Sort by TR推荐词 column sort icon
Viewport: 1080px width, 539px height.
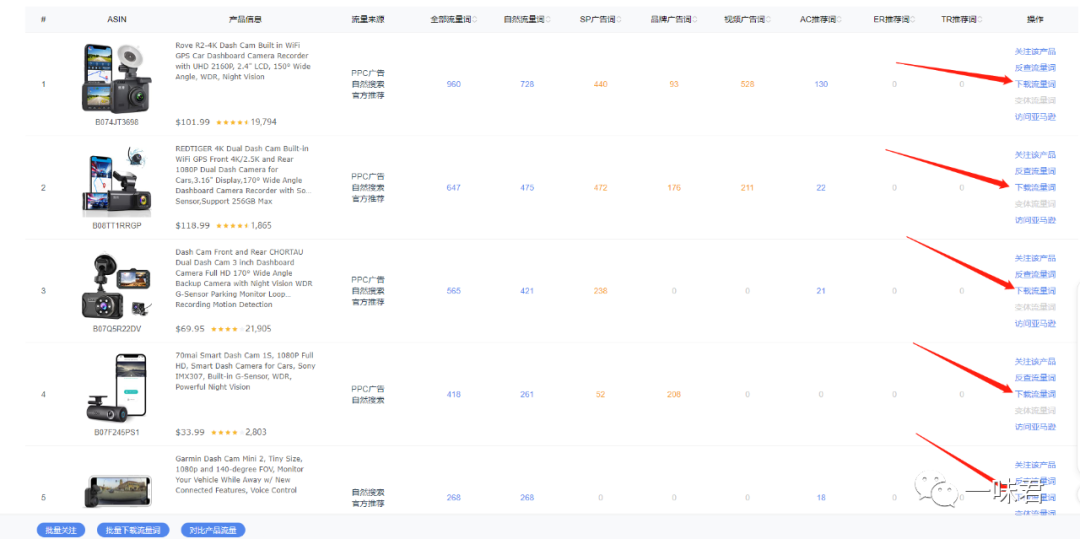[x=980, y=19]
